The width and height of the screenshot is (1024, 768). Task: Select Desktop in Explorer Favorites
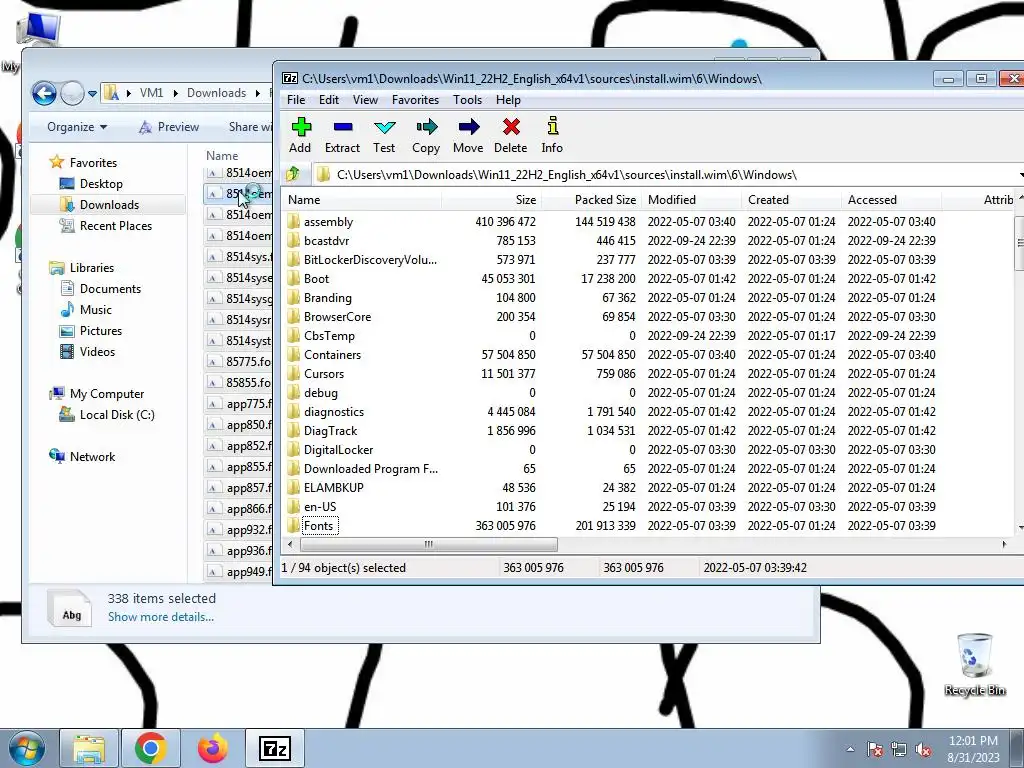[101, 184]
